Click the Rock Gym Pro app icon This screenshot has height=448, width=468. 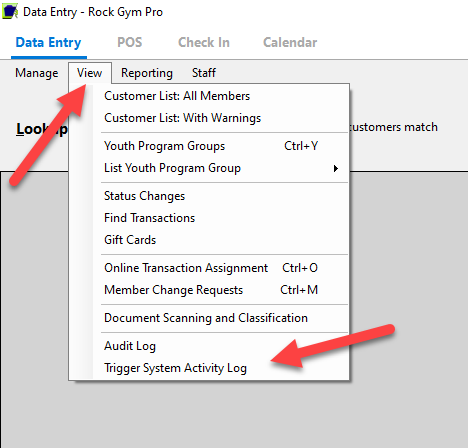10,12
